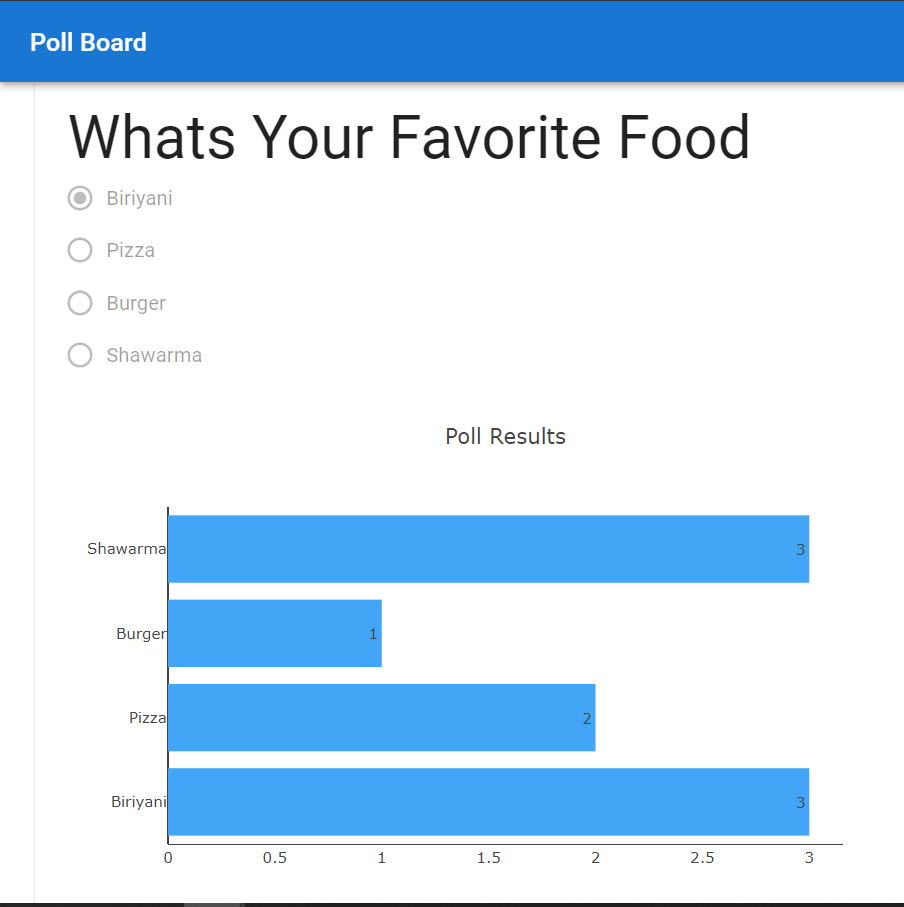Click the Poll Results chart title
The width and height of the screenshot is (904, 907).
click(505, 436)
